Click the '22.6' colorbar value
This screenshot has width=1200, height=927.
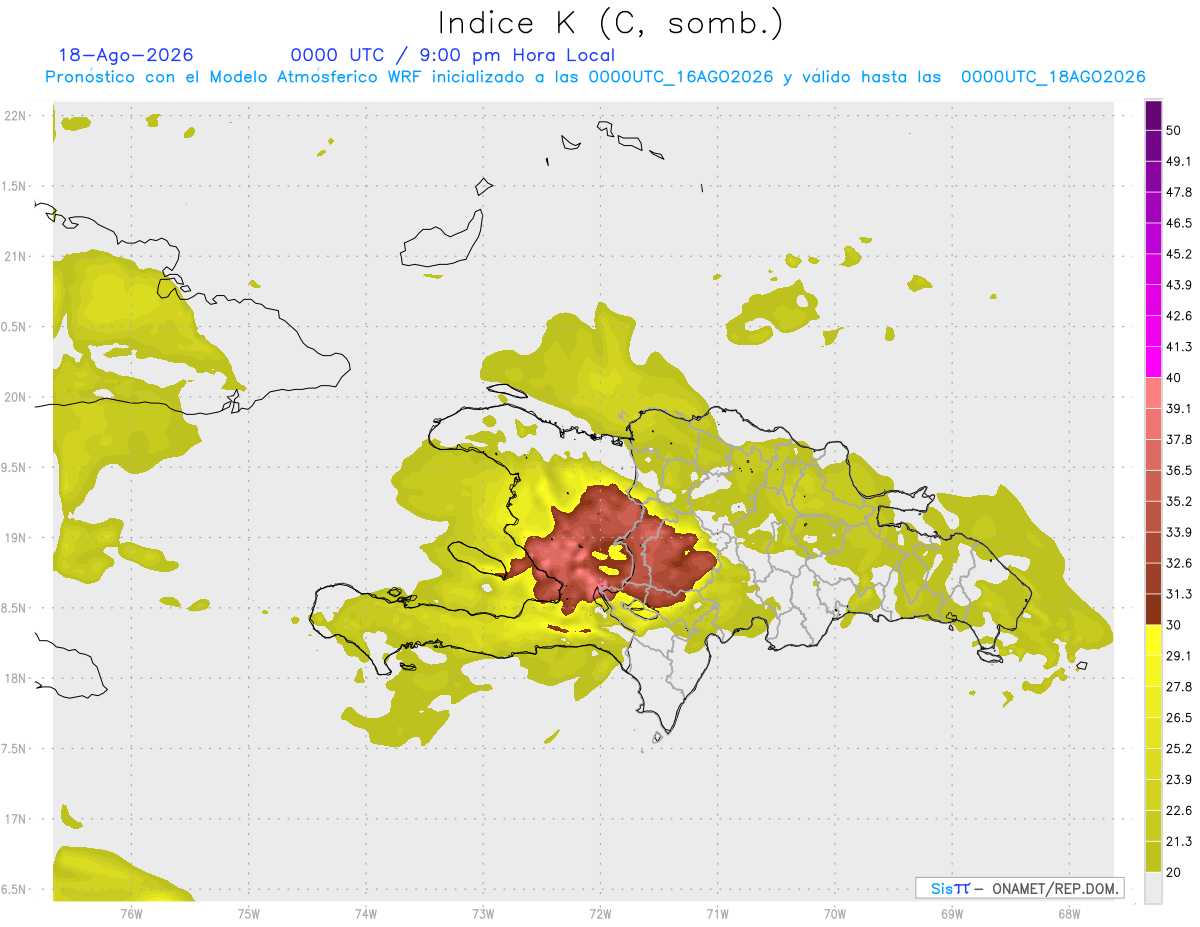[1179, 810]
